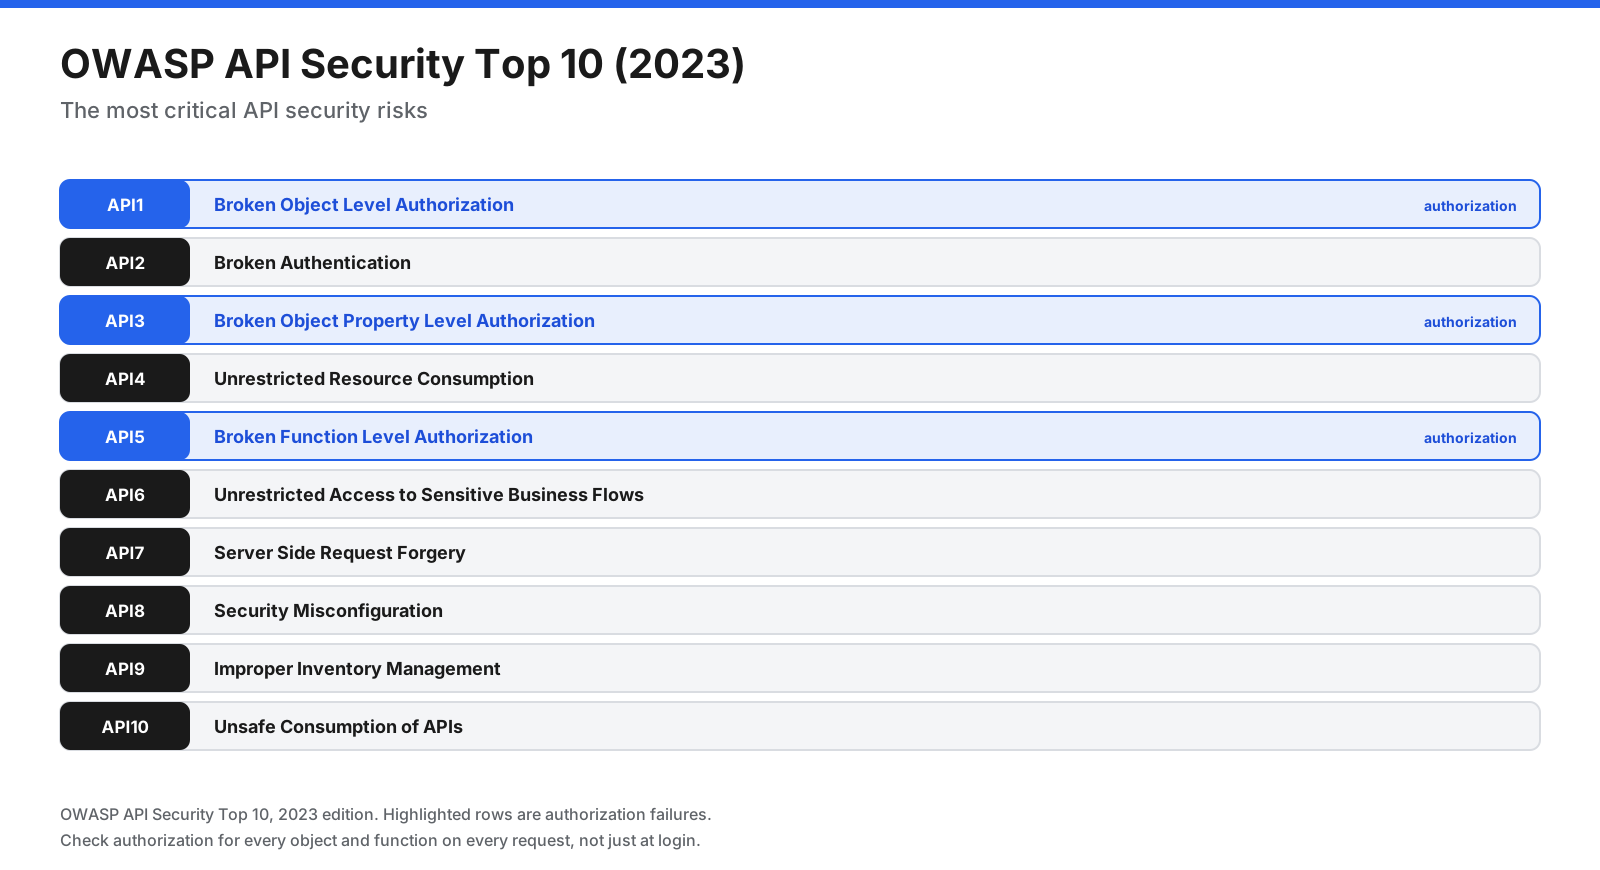Click the API6 badge

pos(125,494)
